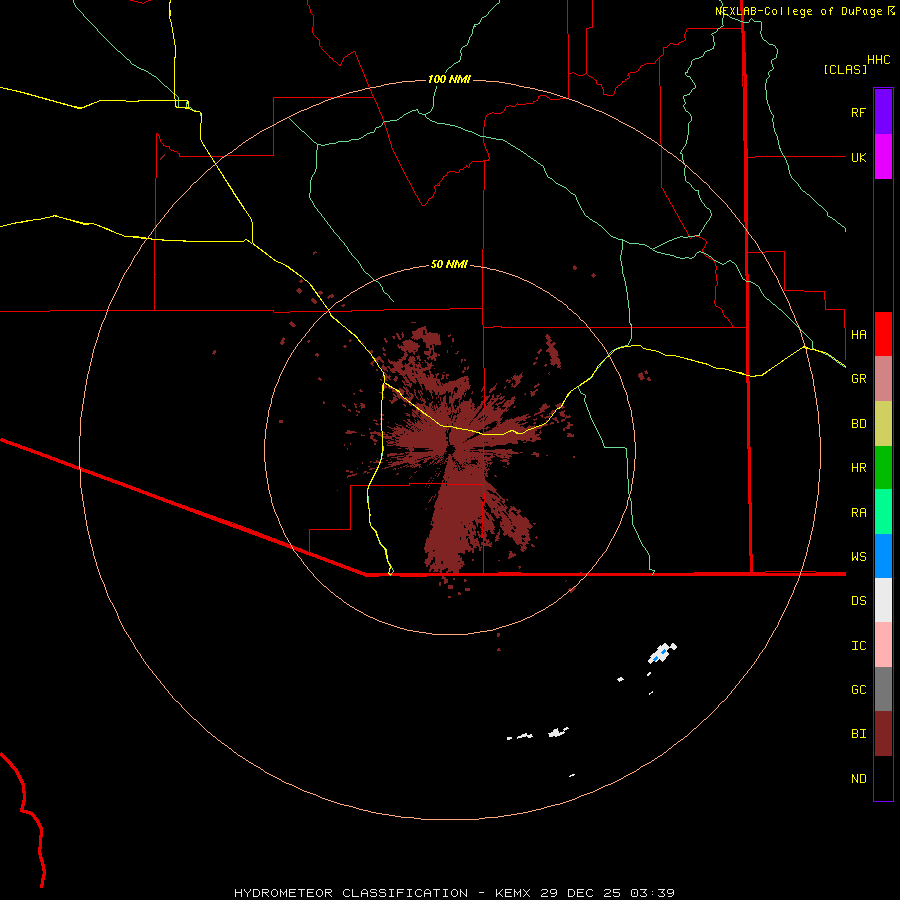The width and height of the screenshot is (900, 900).
Task: Click the [CLAS] units label
Action: 844,69
